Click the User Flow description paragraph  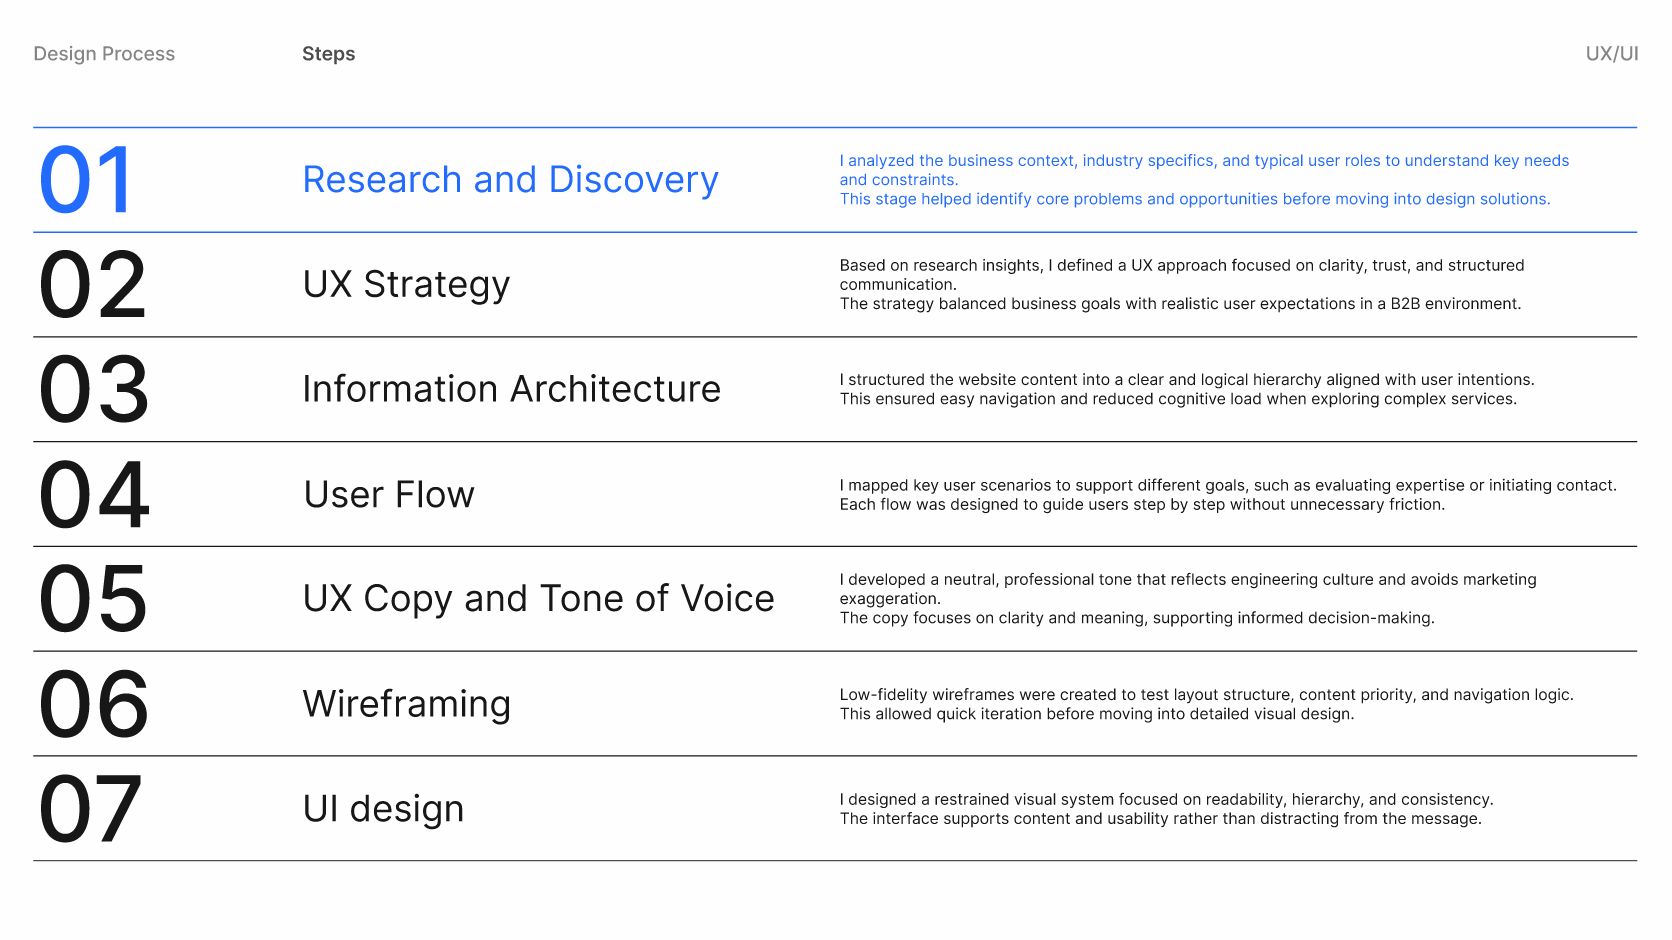[x=1227, y=495]
